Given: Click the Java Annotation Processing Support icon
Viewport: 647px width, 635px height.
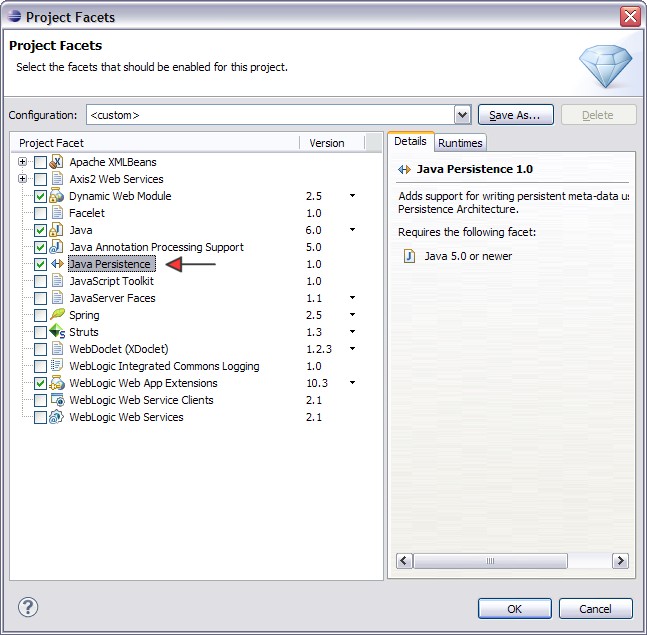Looking at the screenshot, I should (57, 247).
